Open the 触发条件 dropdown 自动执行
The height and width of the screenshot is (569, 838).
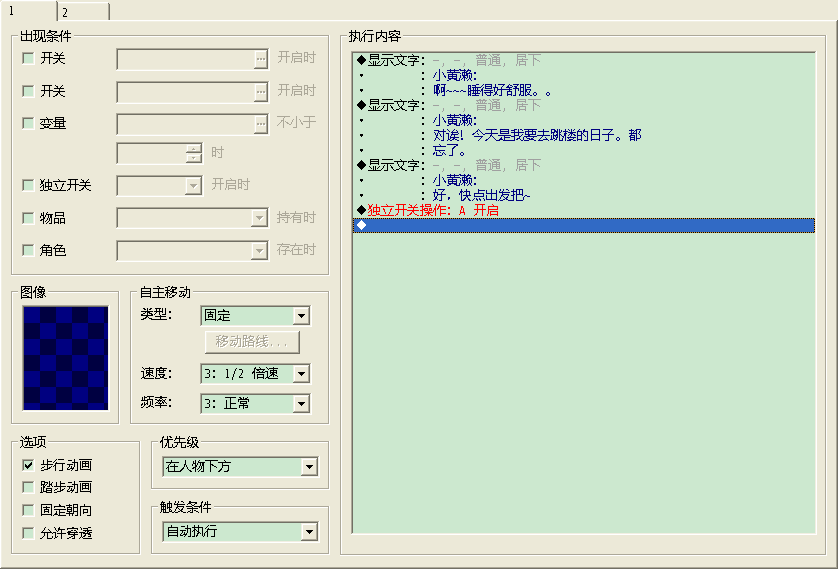[x=309, y=532]
